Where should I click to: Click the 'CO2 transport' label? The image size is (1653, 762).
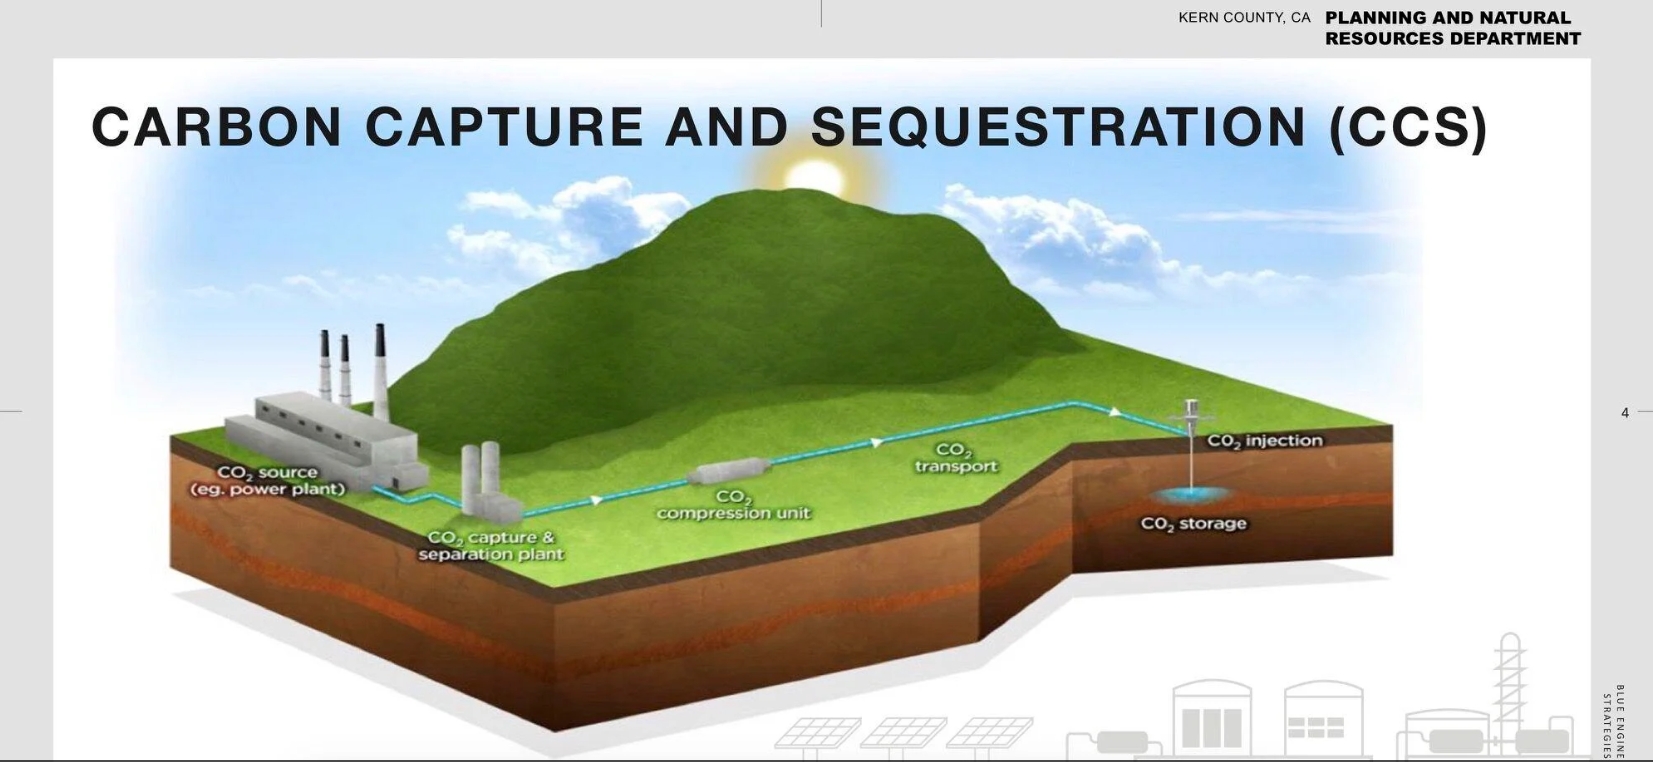(955, 458)
